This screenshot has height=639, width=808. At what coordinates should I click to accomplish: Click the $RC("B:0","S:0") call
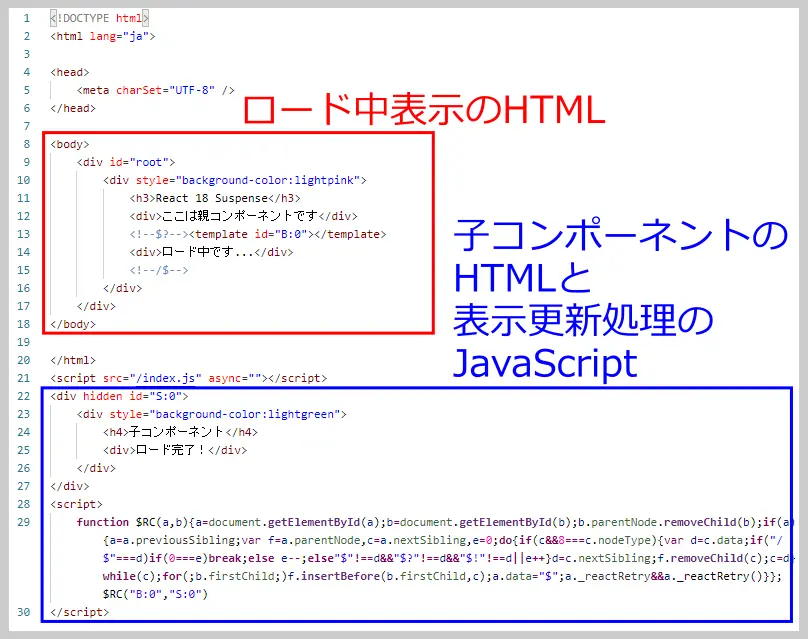[x=155, y=594]
